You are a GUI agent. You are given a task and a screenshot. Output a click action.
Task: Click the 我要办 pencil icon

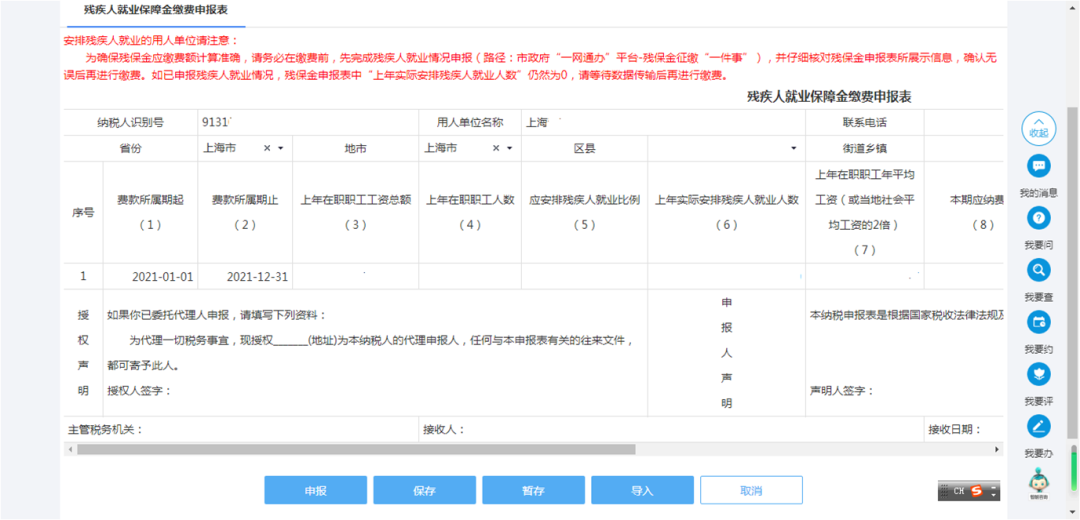point(1038,426)
